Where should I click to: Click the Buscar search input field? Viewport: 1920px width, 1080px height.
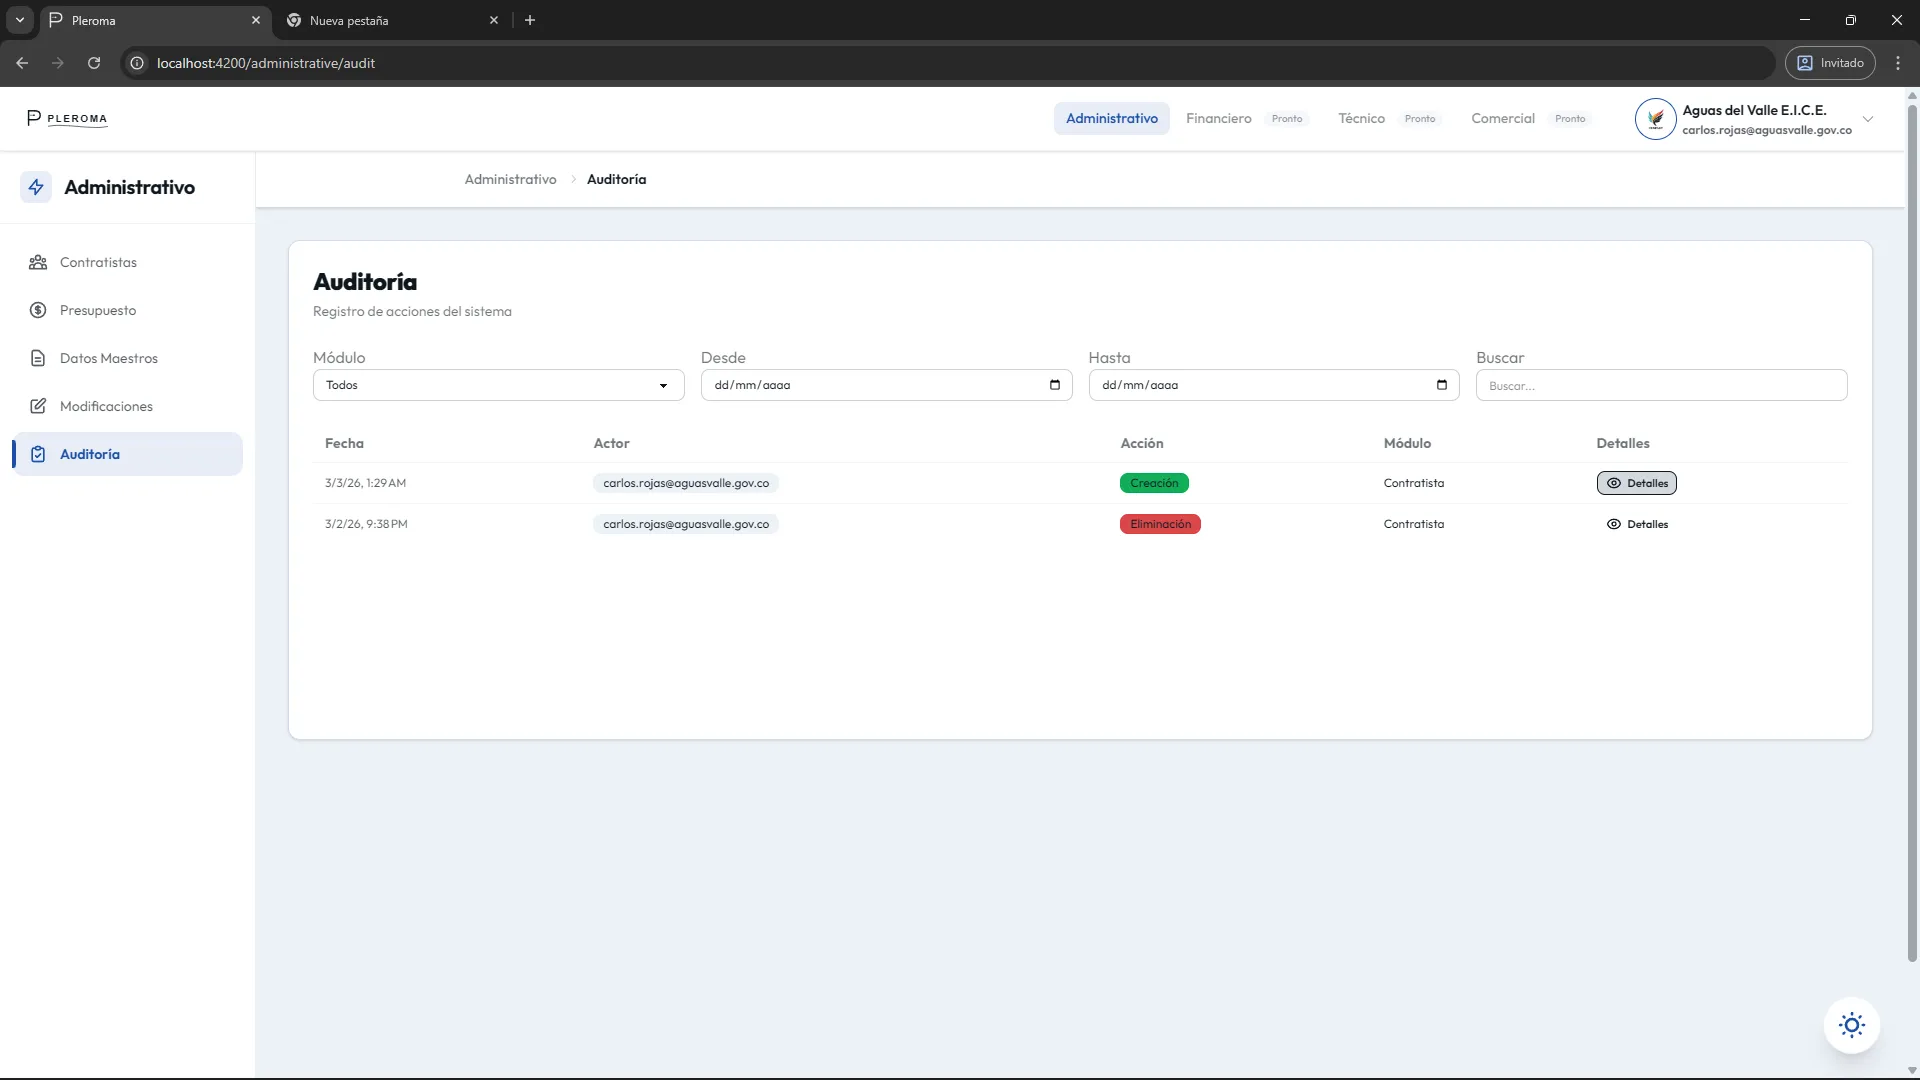(1661, 385)
